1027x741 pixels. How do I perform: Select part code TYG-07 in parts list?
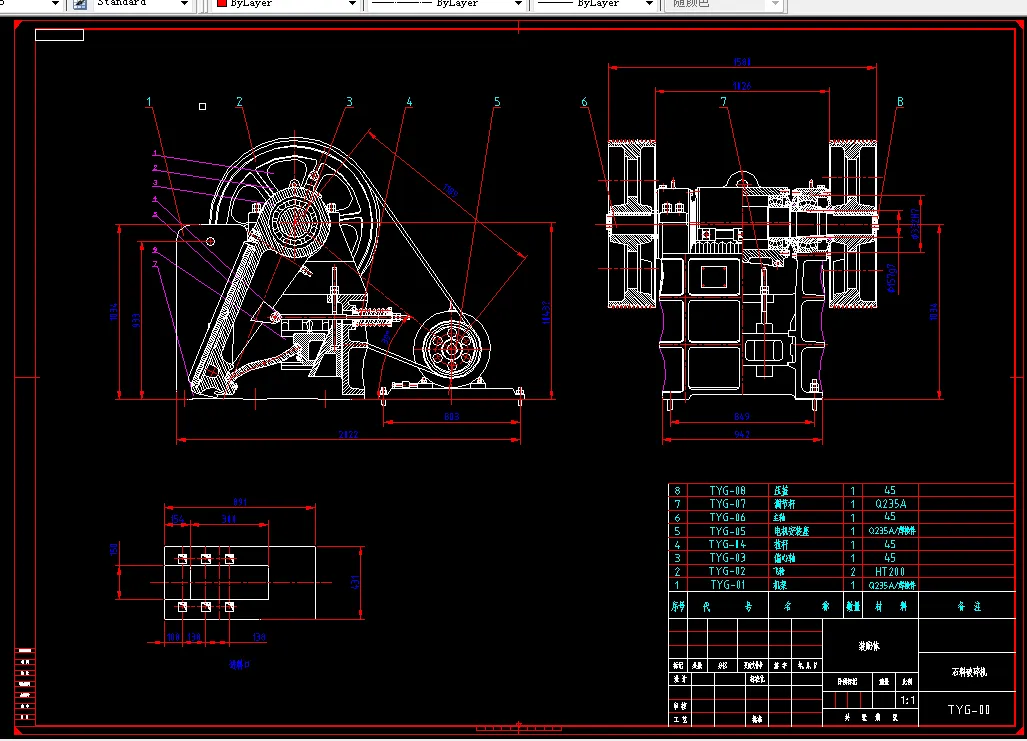coord(728,504)
